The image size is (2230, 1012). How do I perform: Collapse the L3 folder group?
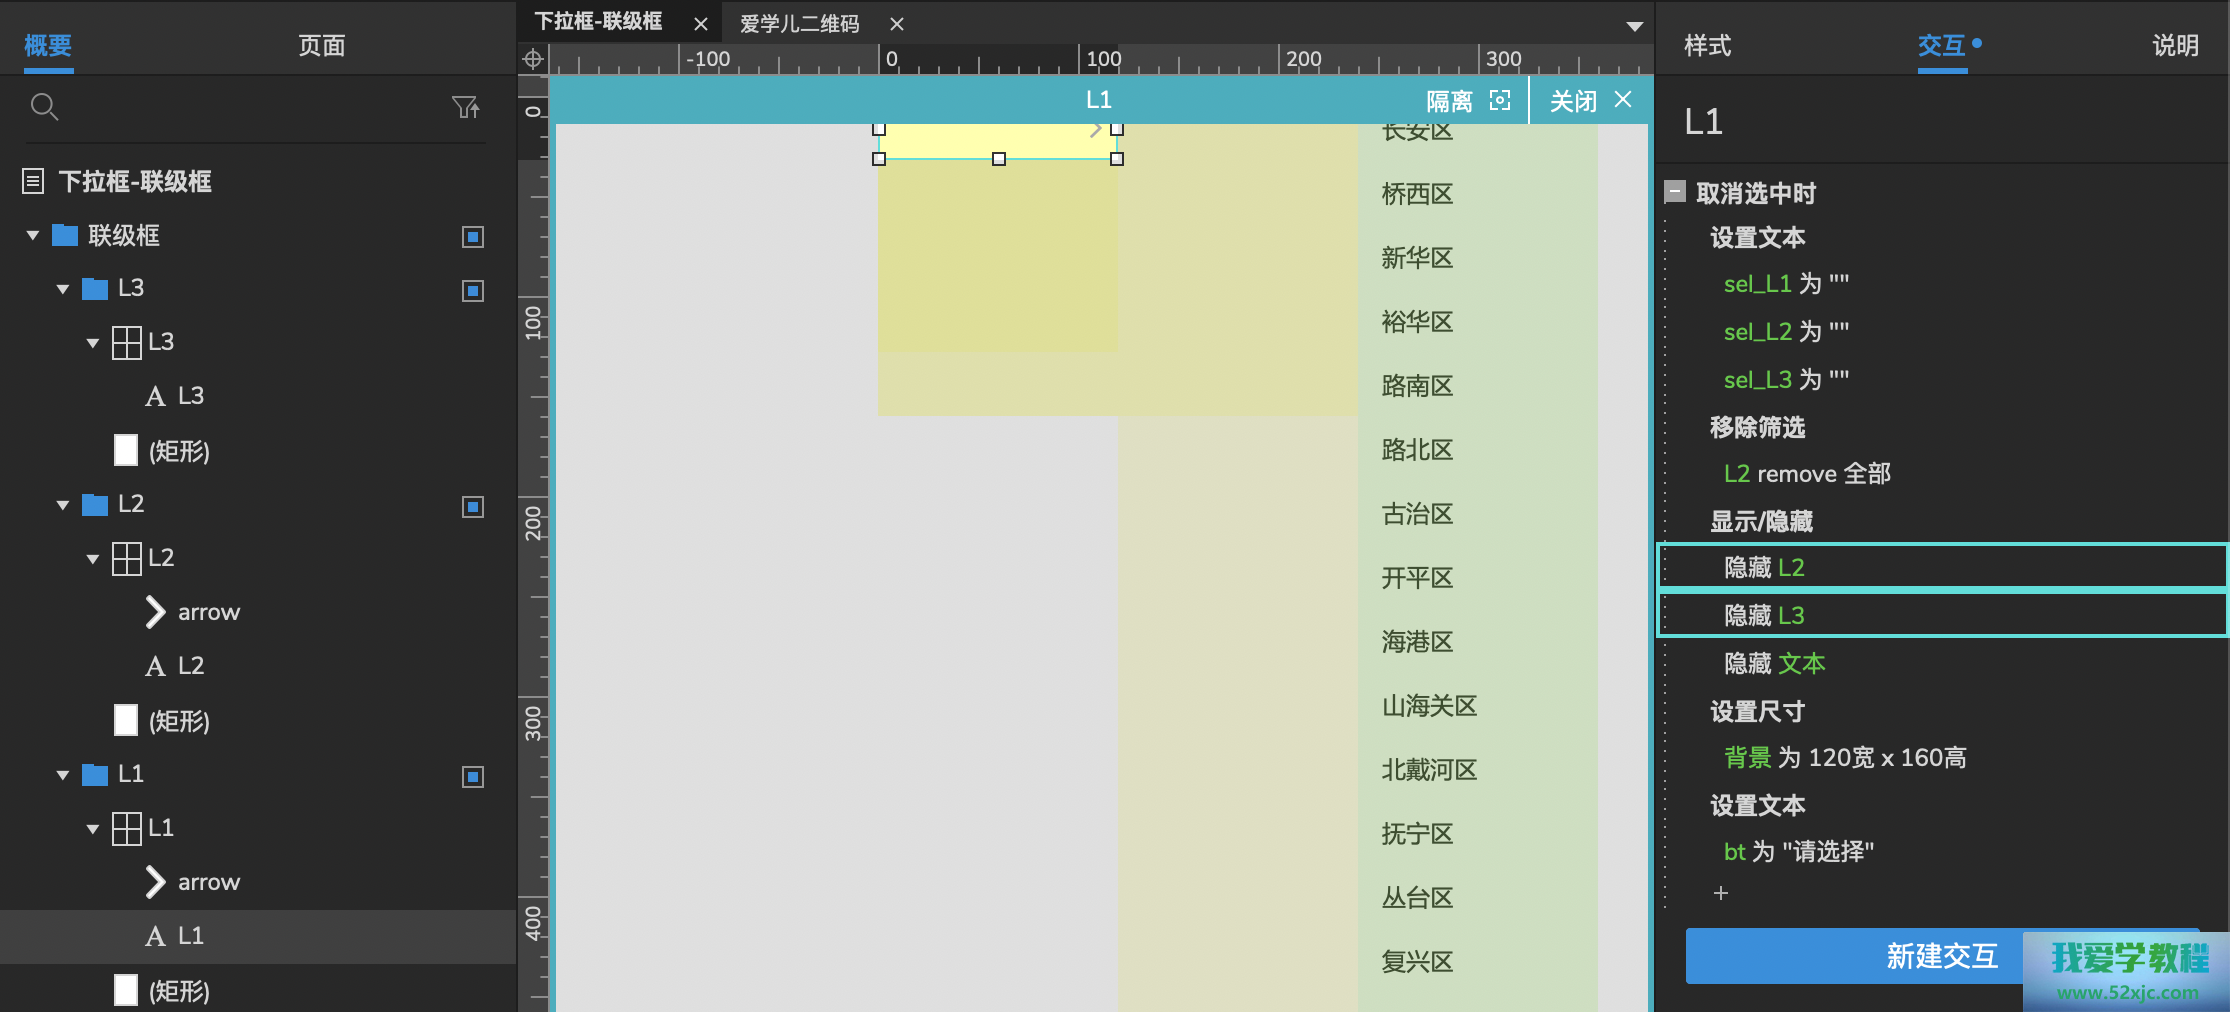click(63, 289)
